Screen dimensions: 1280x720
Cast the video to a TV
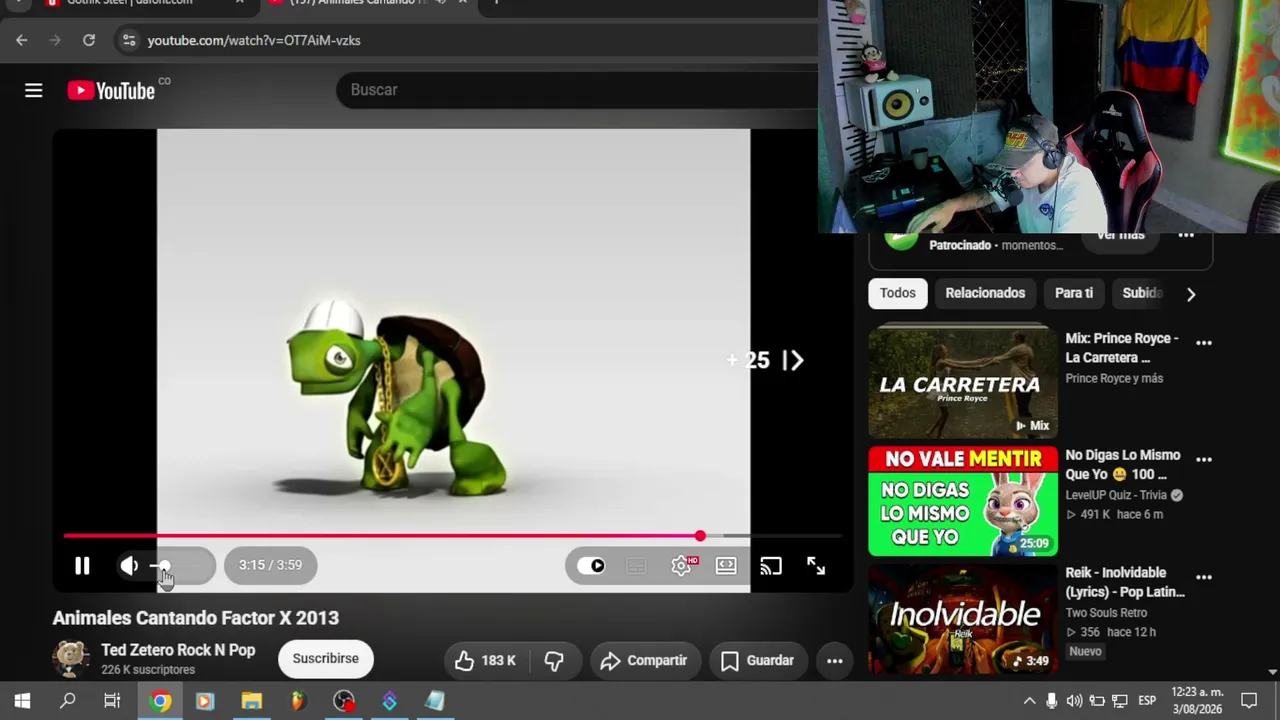click(770, 566)
